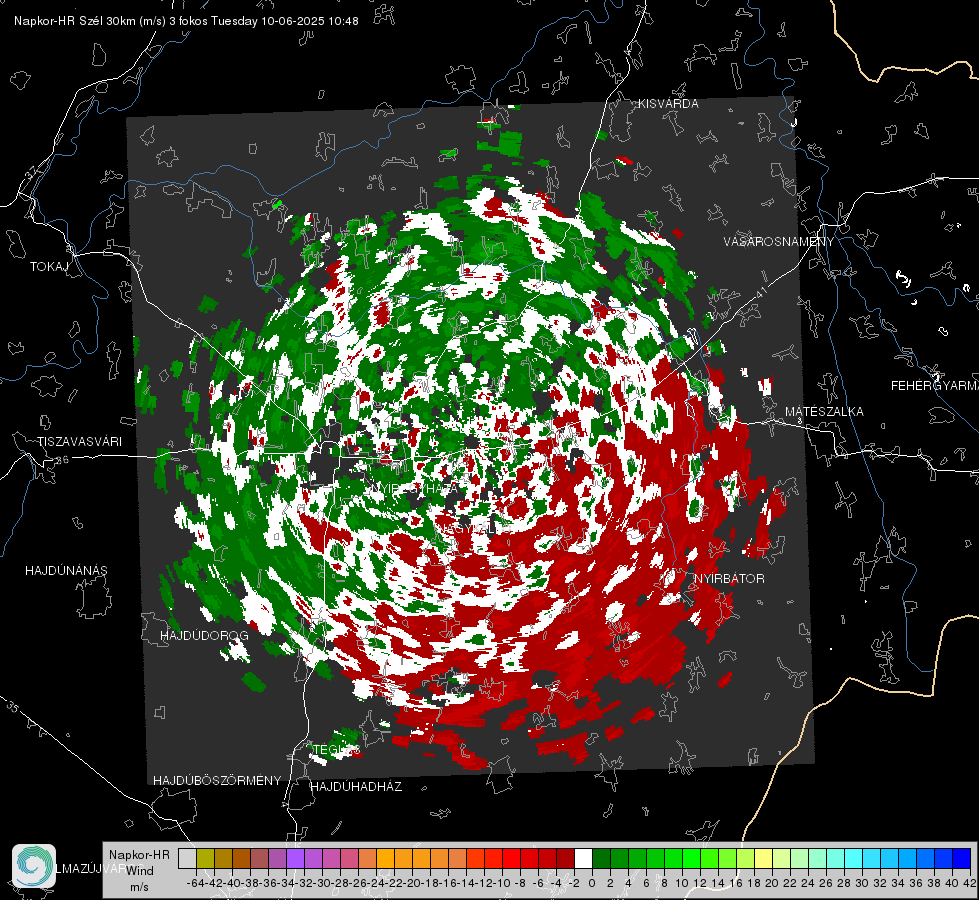Pick the orange swatch between -24 and -22
The width and height of the screenshot is (979, 900).
385,859
